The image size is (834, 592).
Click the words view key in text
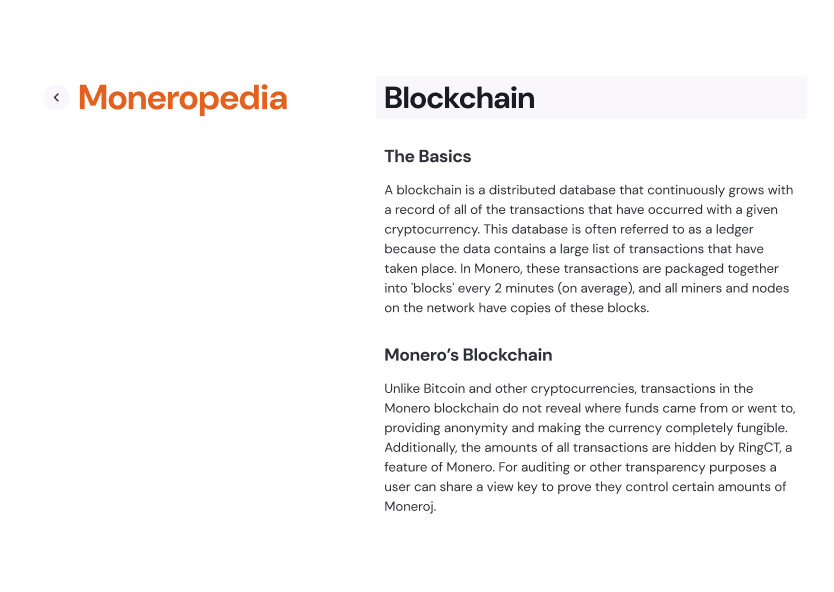click(x=512, y=487)
